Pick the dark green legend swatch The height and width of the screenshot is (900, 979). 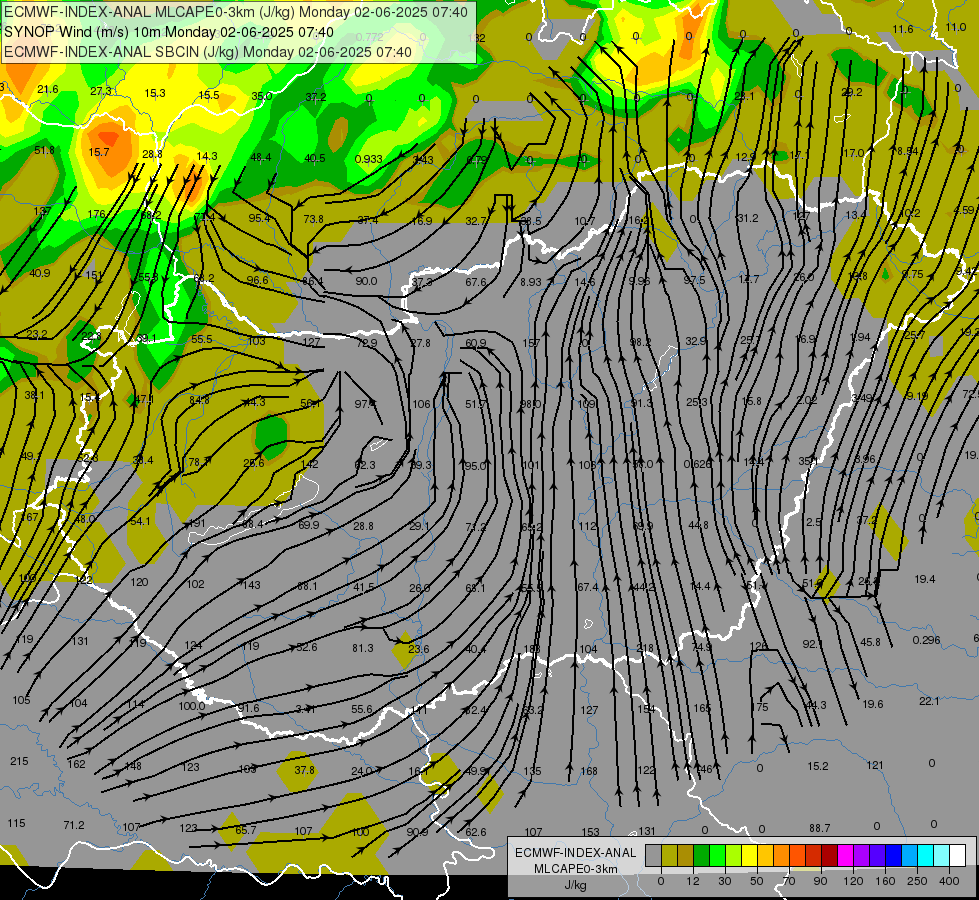click(702, 855)
